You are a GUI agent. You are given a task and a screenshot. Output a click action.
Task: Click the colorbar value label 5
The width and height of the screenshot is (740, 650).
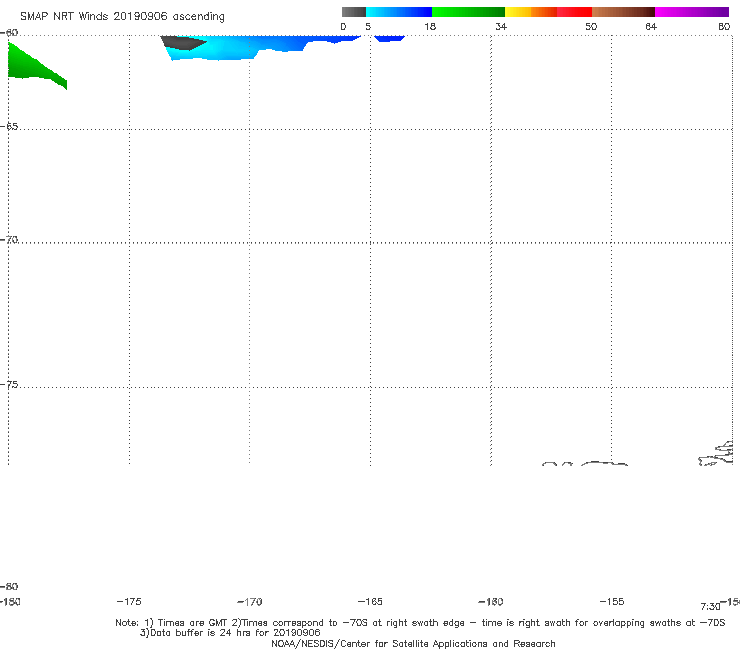point(368,27)
